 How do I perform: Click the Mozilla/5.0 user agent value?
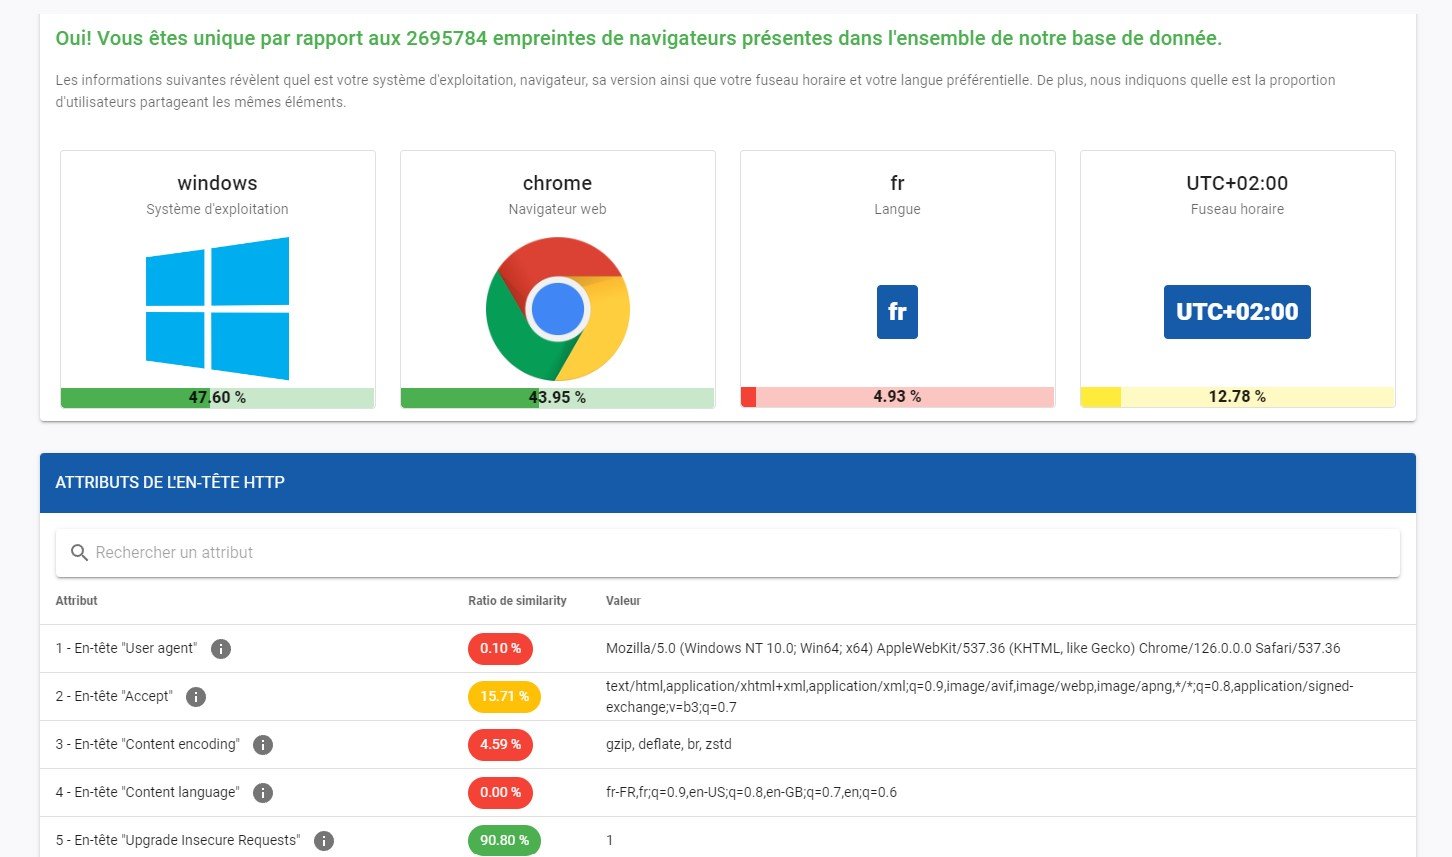973,649
